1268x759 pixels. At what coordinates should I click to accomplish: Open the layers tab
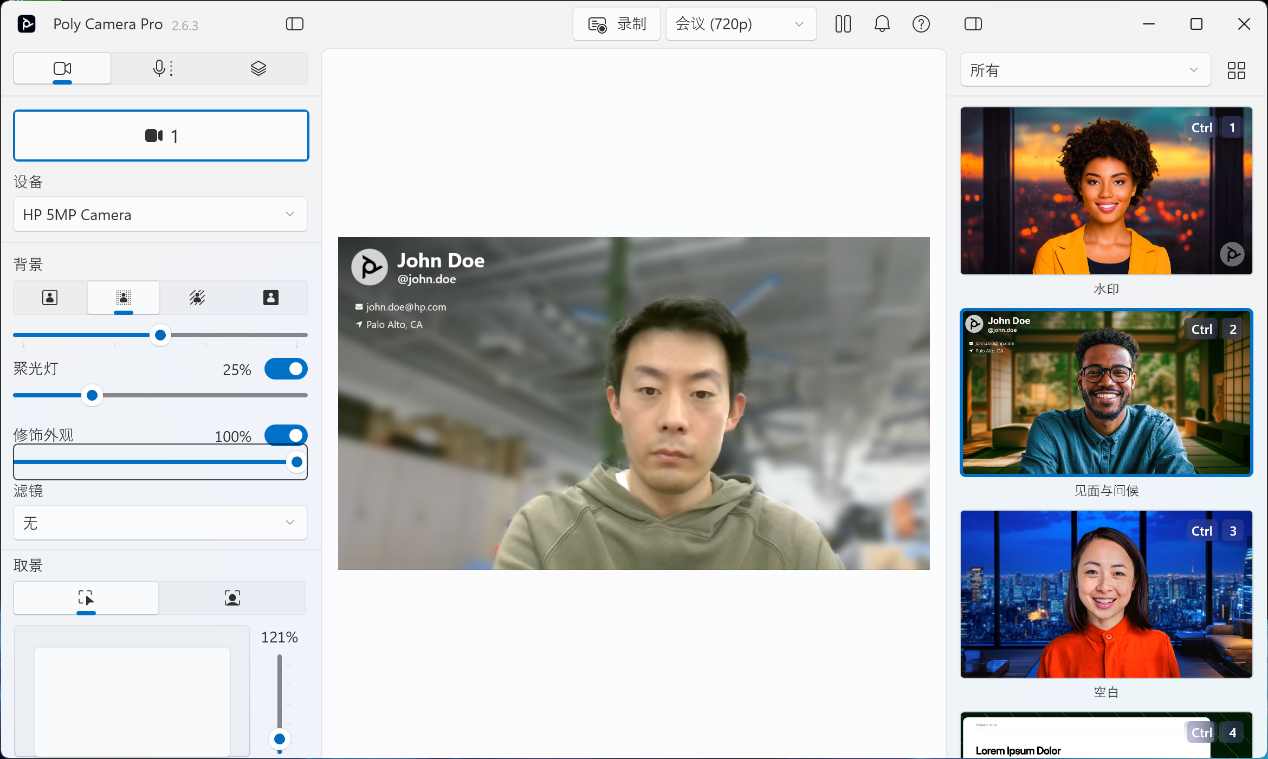point(258,68)
